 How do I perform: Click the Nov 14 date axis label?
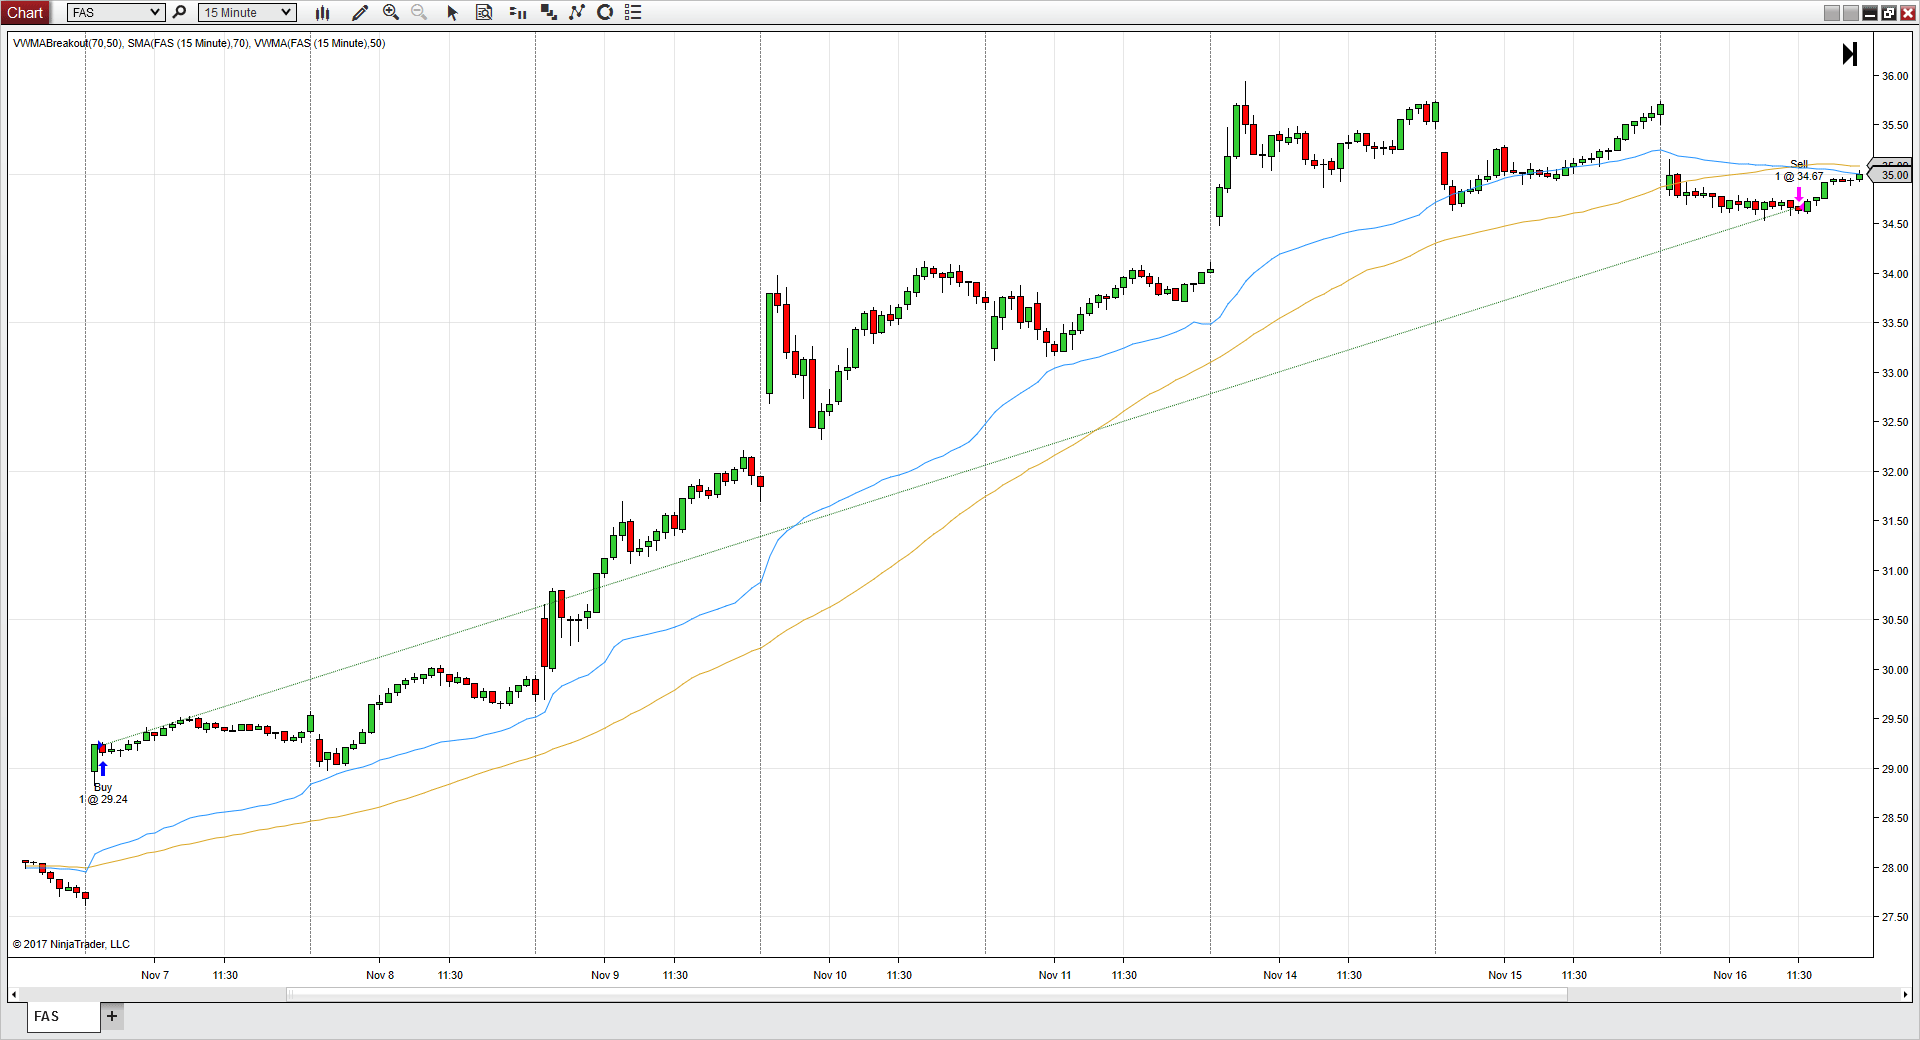[x=1280, y=975]
